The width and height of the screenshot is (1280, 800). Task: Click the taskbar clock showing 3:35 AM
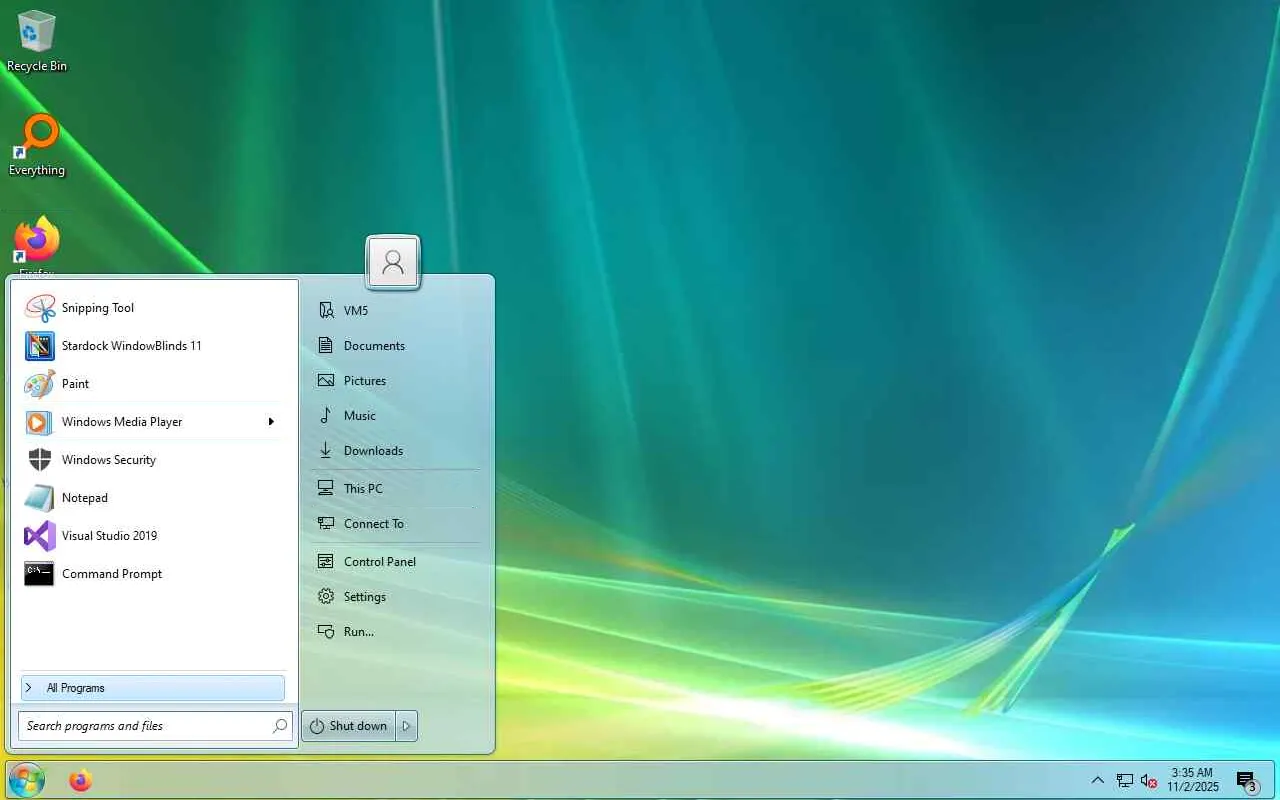[x=1193, y=780]
